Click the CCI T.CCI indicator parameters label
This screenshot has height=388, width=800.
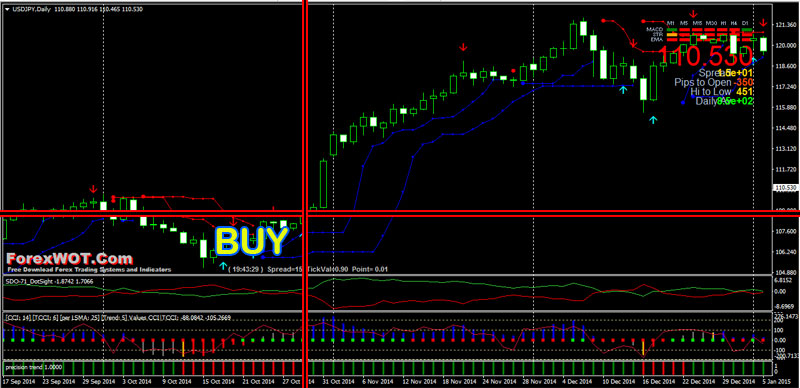(118, 318)
